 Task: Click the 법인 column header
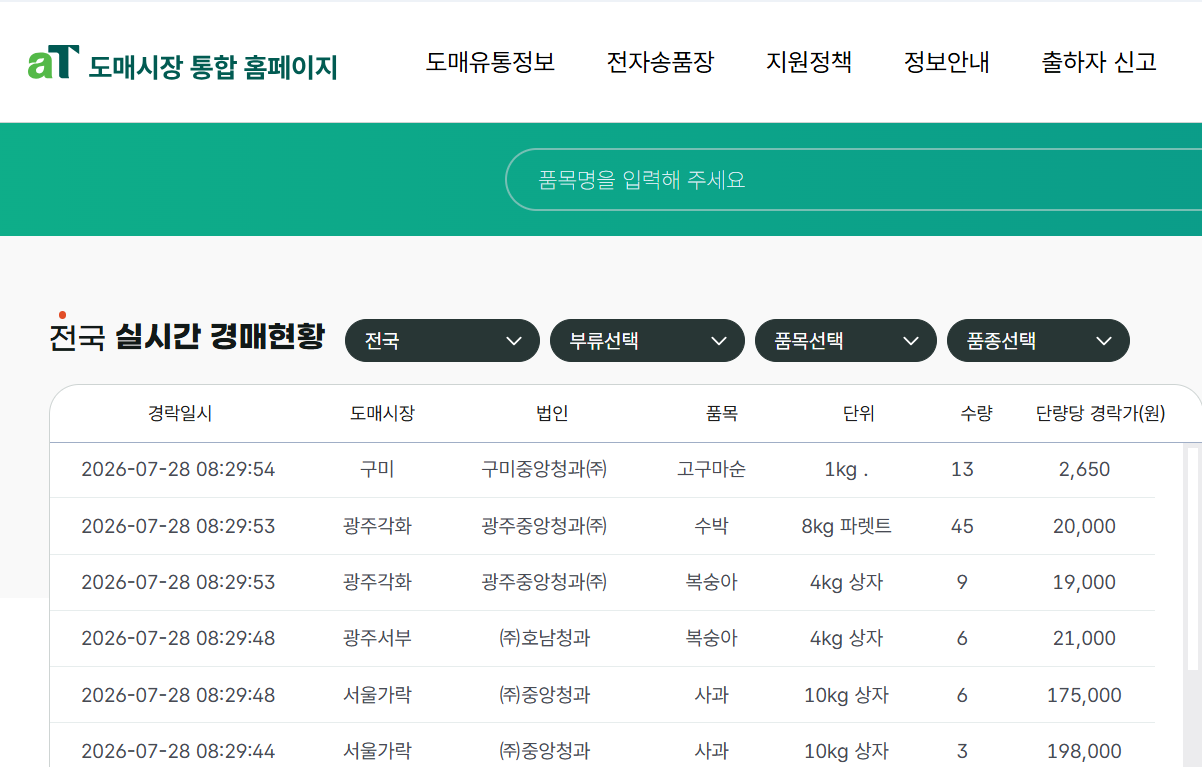pyautogui.click(x=552, y=413)
